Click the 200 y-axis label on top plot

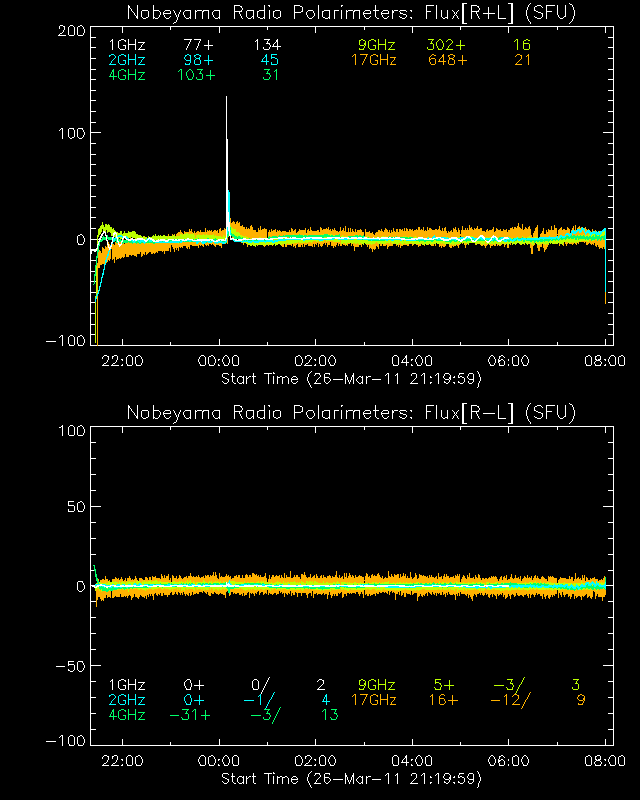(x=70, y=31)
